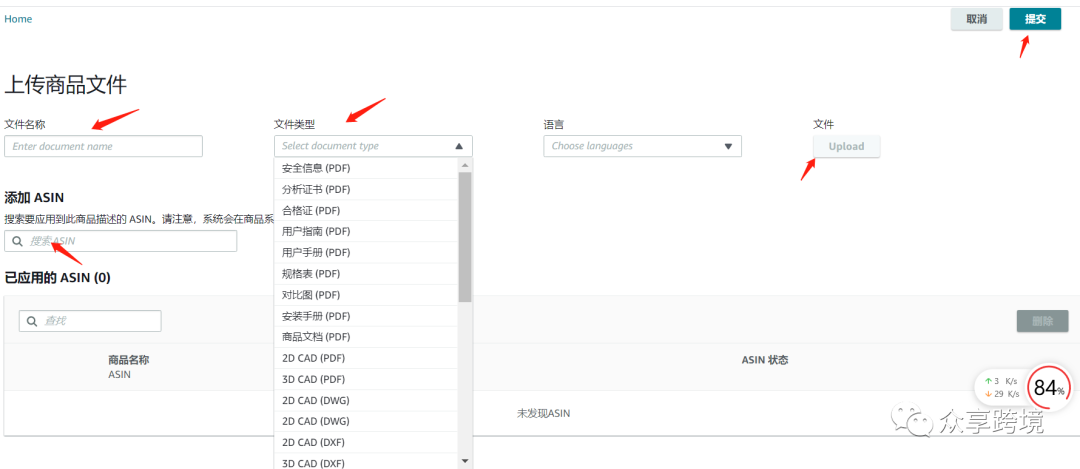Click the 语言 field label

(x=554, y=125)
